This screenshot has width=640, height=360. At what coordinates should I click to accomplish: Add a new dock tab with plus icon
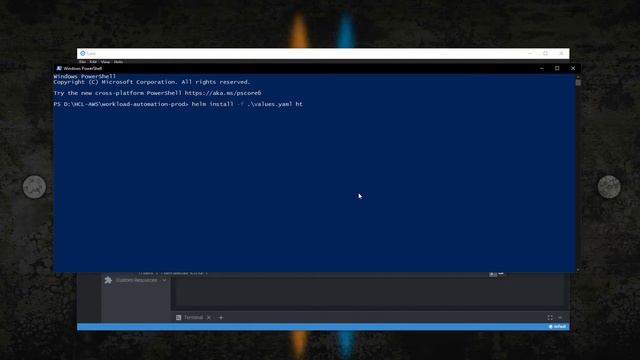click(221, 318)
